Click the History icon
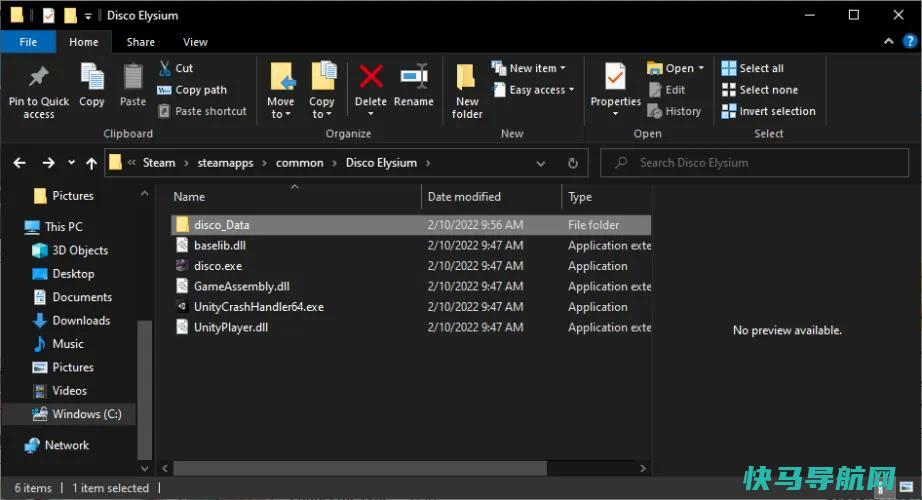Screen dimensions: 922x500 (655, 111)
